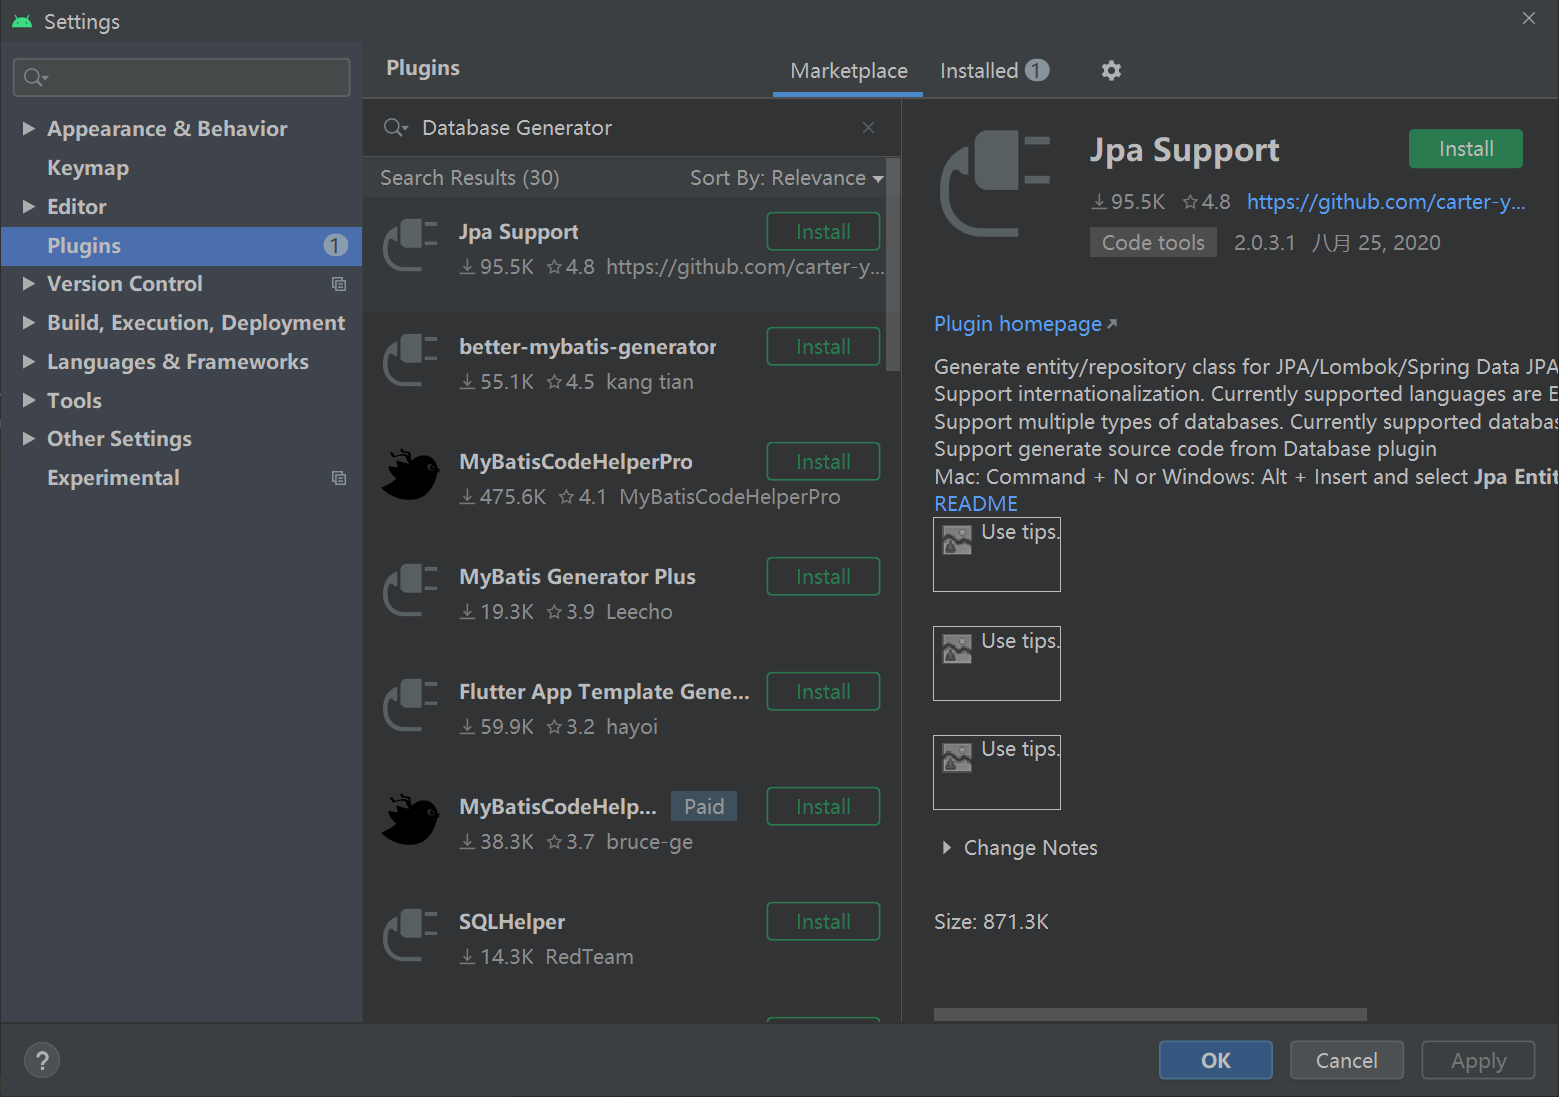Click the Android robot icon in the titlebar
Image resolution: width=1559 pixels, height=1097 pixels.
(21, 20)
